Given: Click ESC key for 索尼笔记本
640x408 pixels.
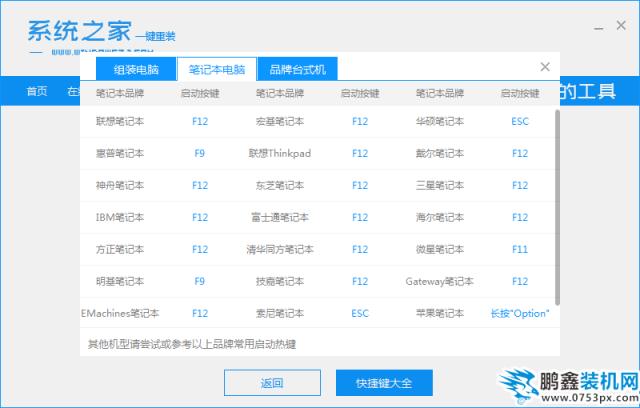Looking at the screenshot, I should (x=360, y=313).
